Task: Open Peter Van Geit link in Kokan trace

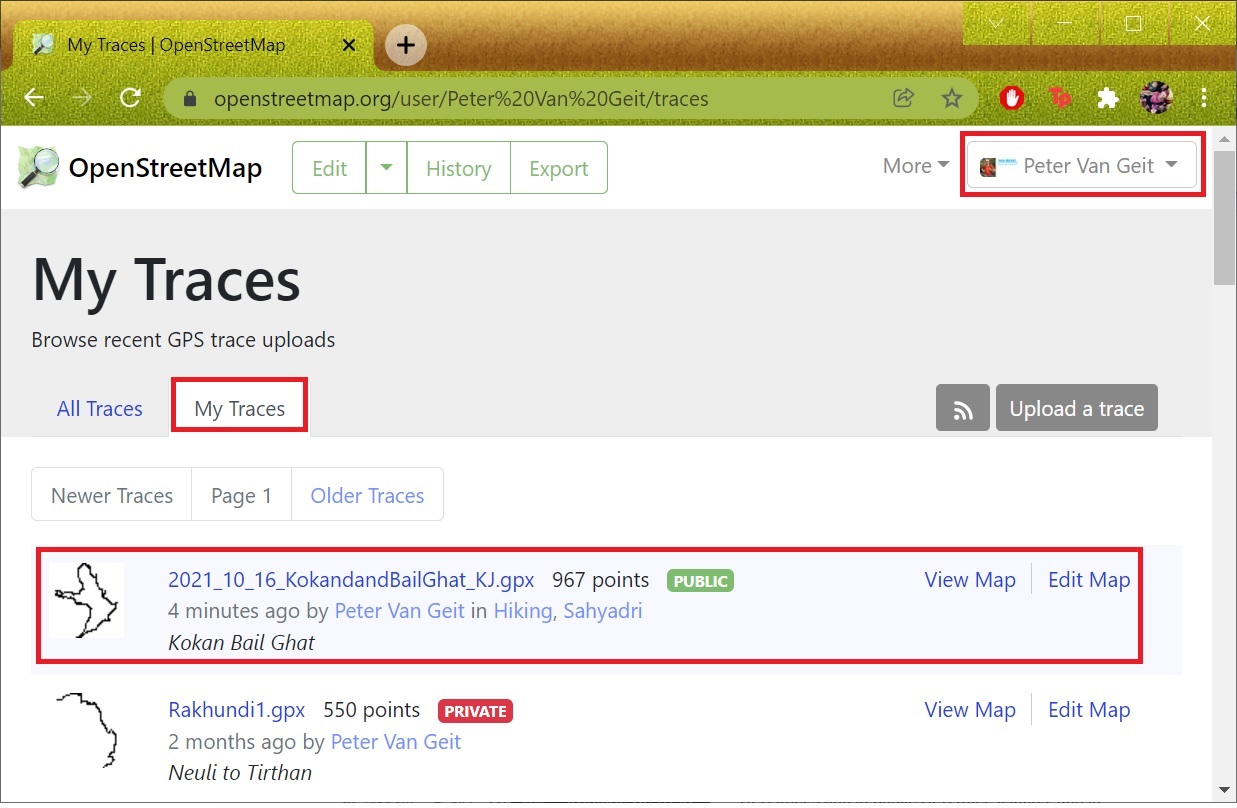Action: tap(399, 611)
